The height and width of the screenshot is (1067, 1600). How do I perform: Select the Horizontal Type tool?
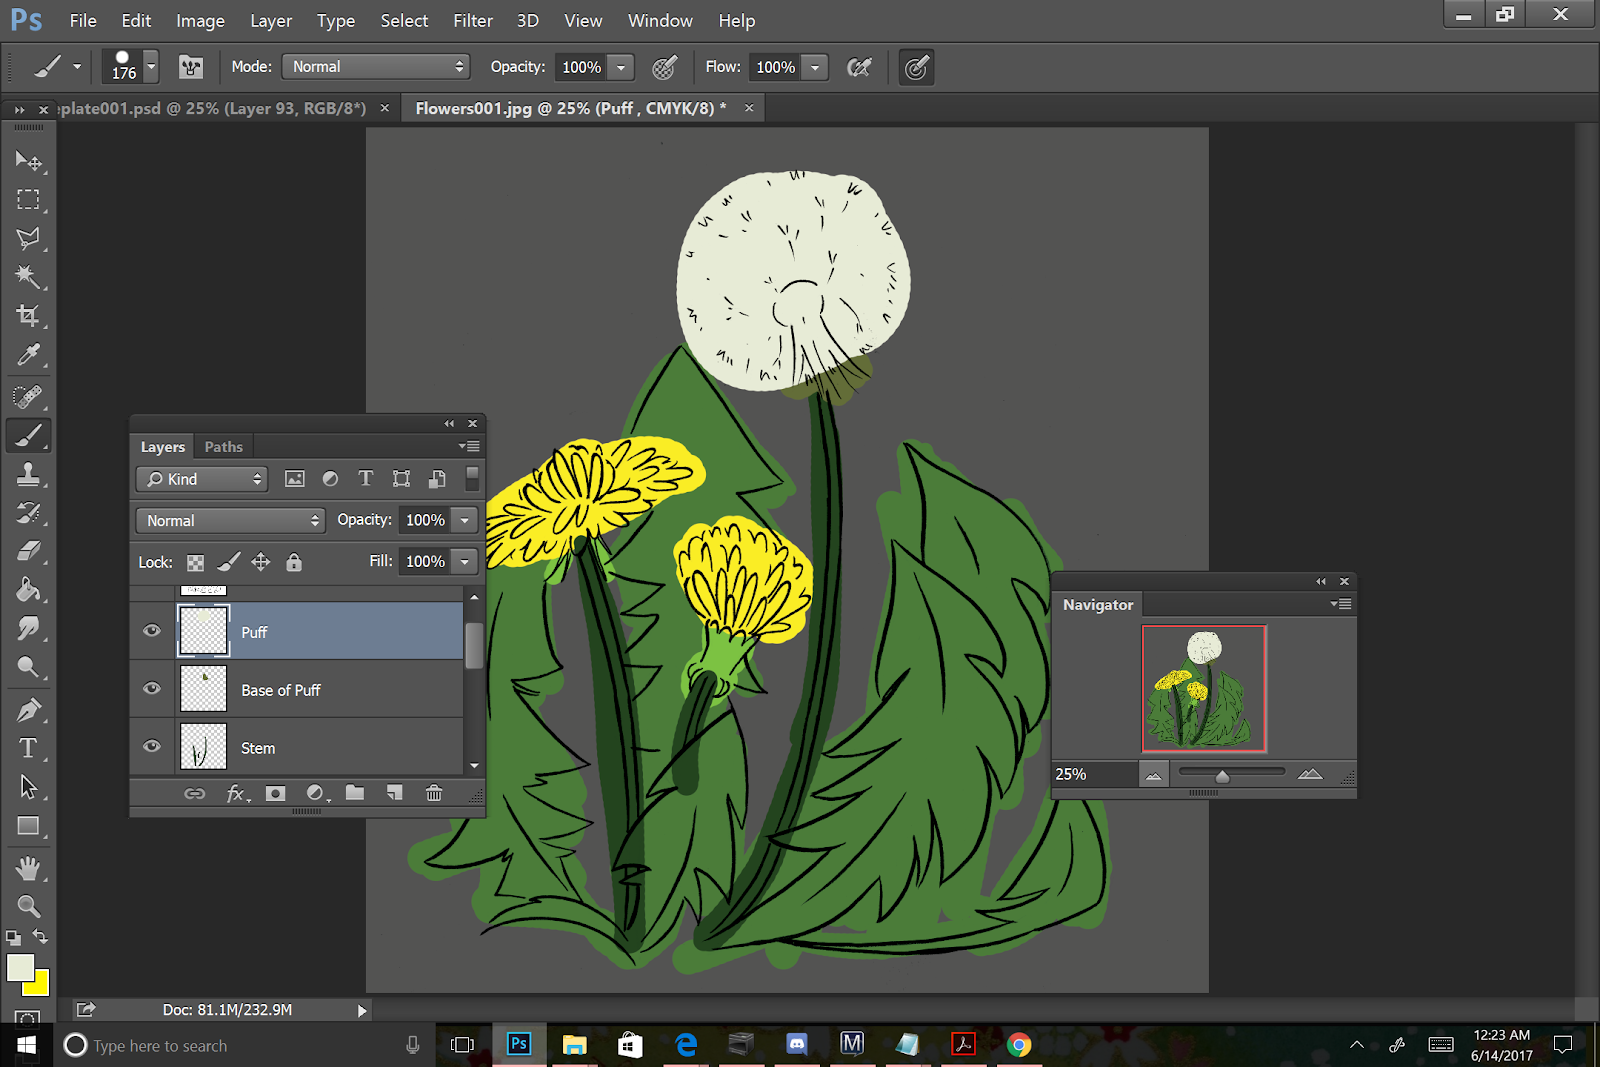tap(28, 748)
